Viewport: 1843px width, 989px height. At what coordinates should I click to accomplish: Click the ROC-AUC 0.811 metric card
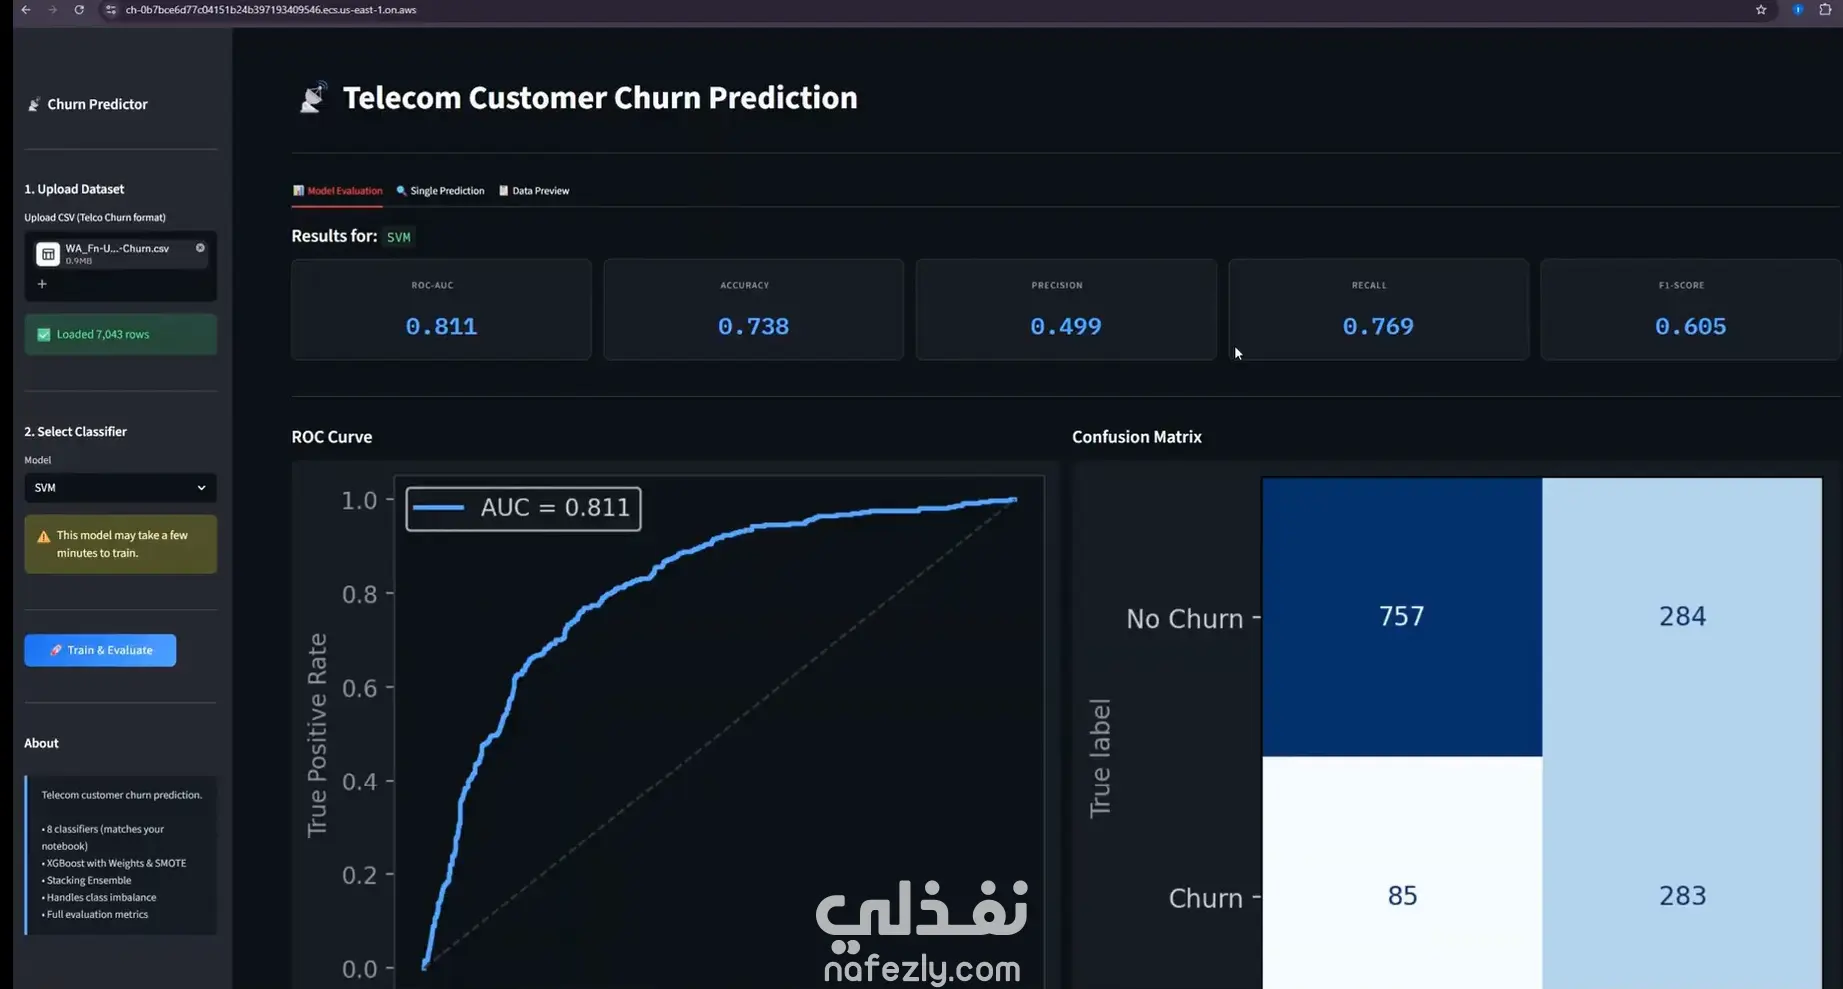[441, 309]
